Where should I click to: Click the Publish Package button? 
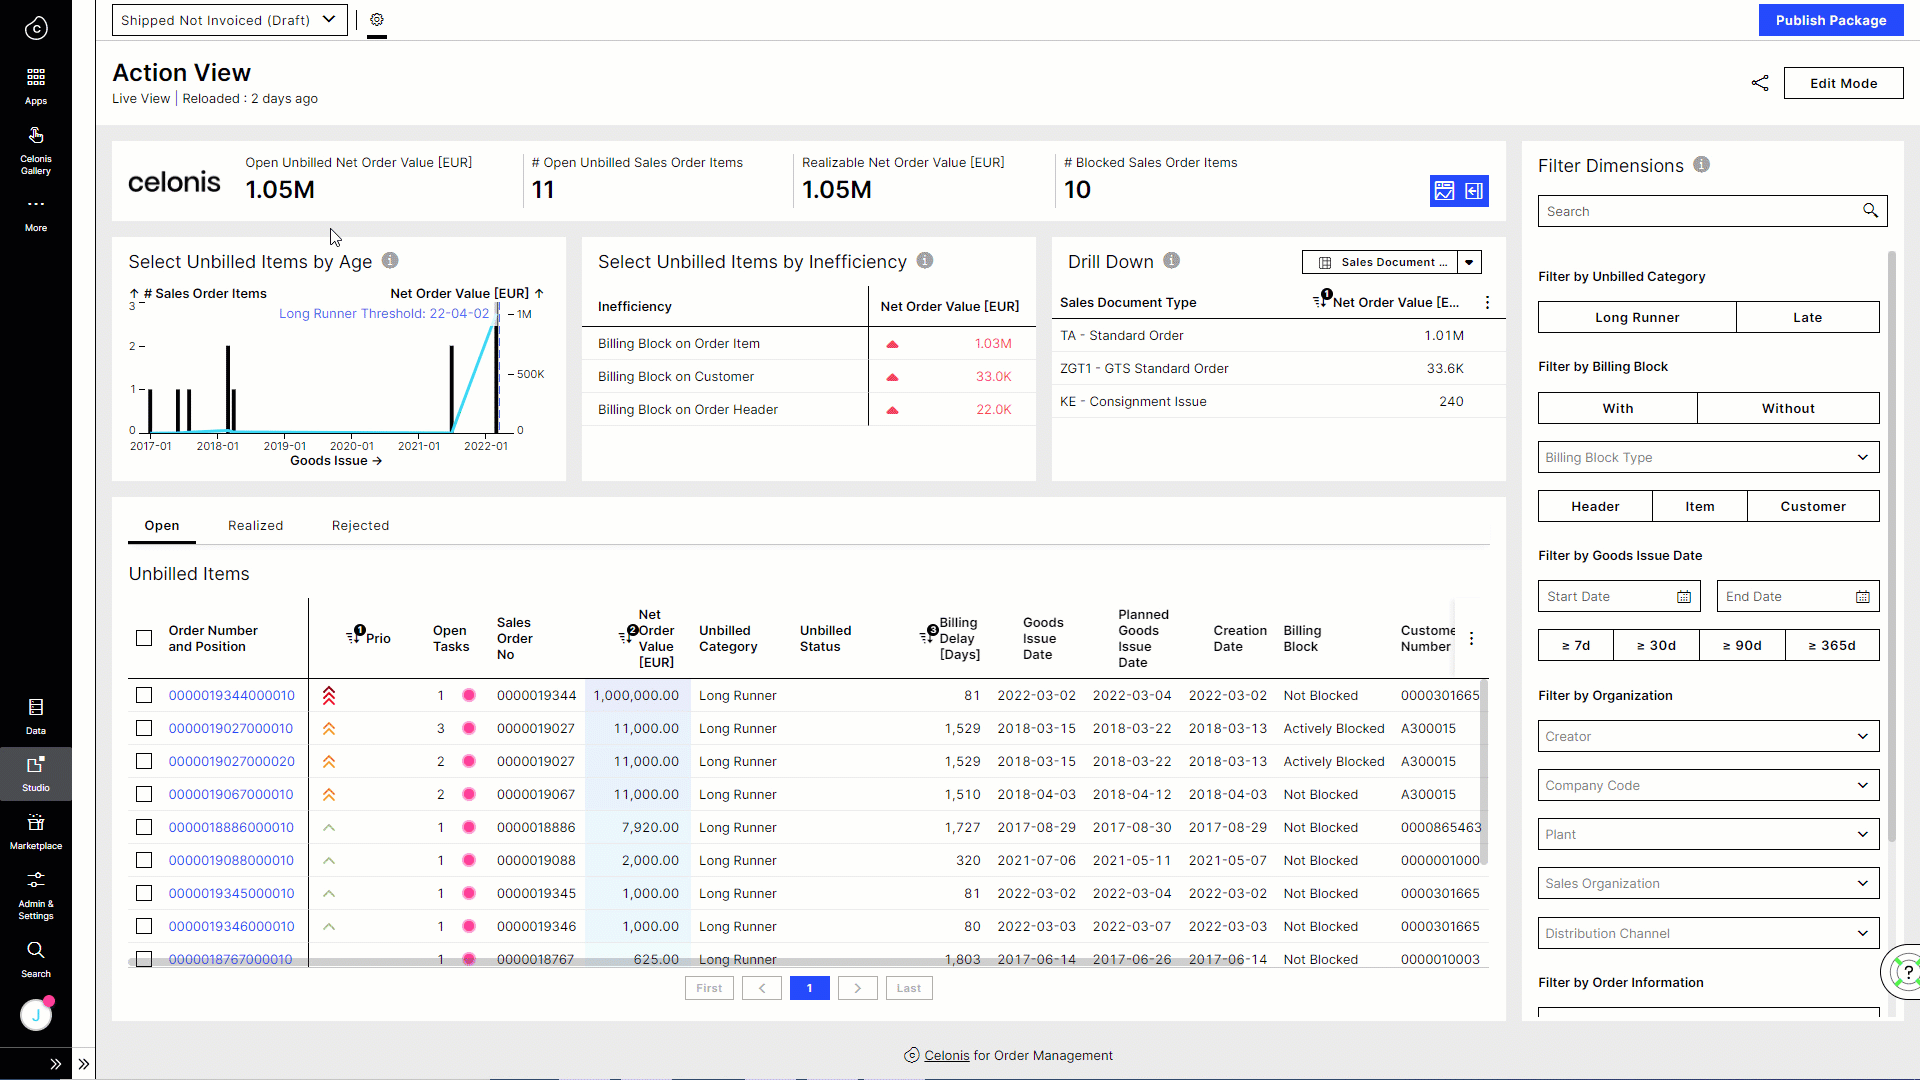pos(1830,20)
